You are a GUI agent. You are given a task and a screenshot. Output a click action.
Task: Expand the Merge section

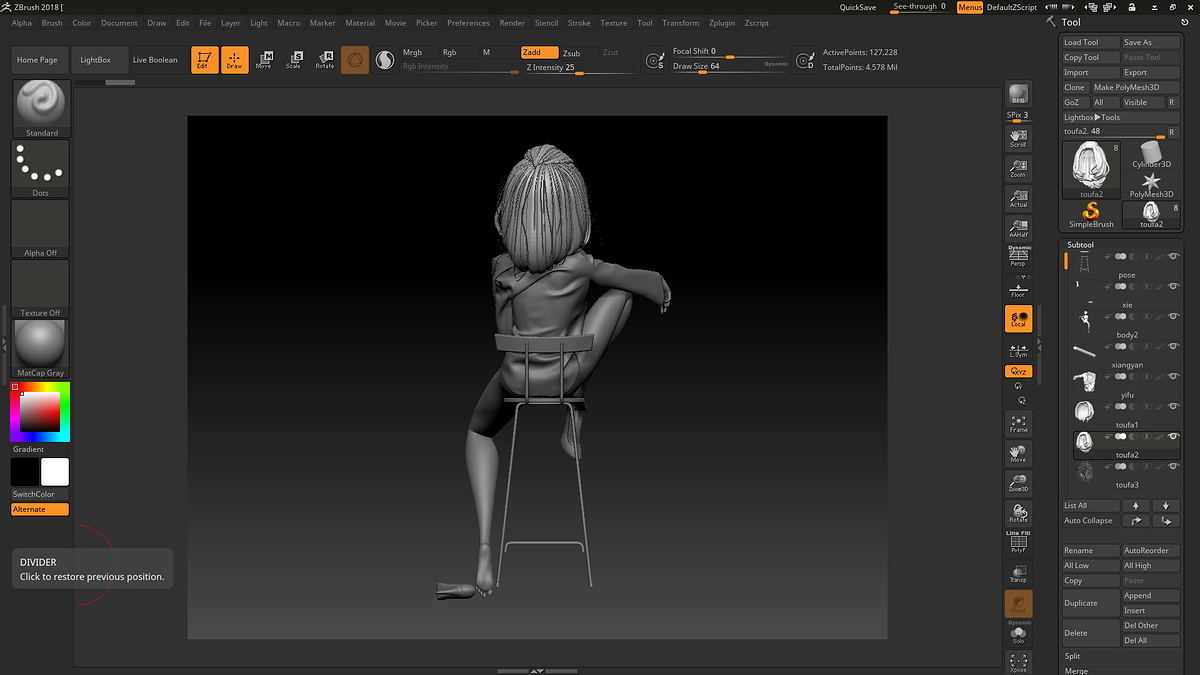pyautogui.click(x=1076, y=671)
